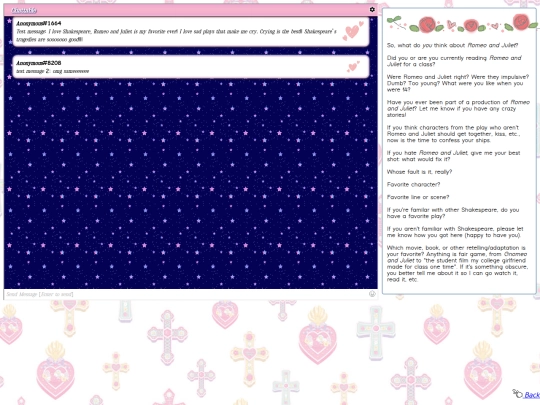Click the hearts icon on Anonymous#8208 message
Screen dimensions: 540x405
pyautogui.click(x=353, y=66)
